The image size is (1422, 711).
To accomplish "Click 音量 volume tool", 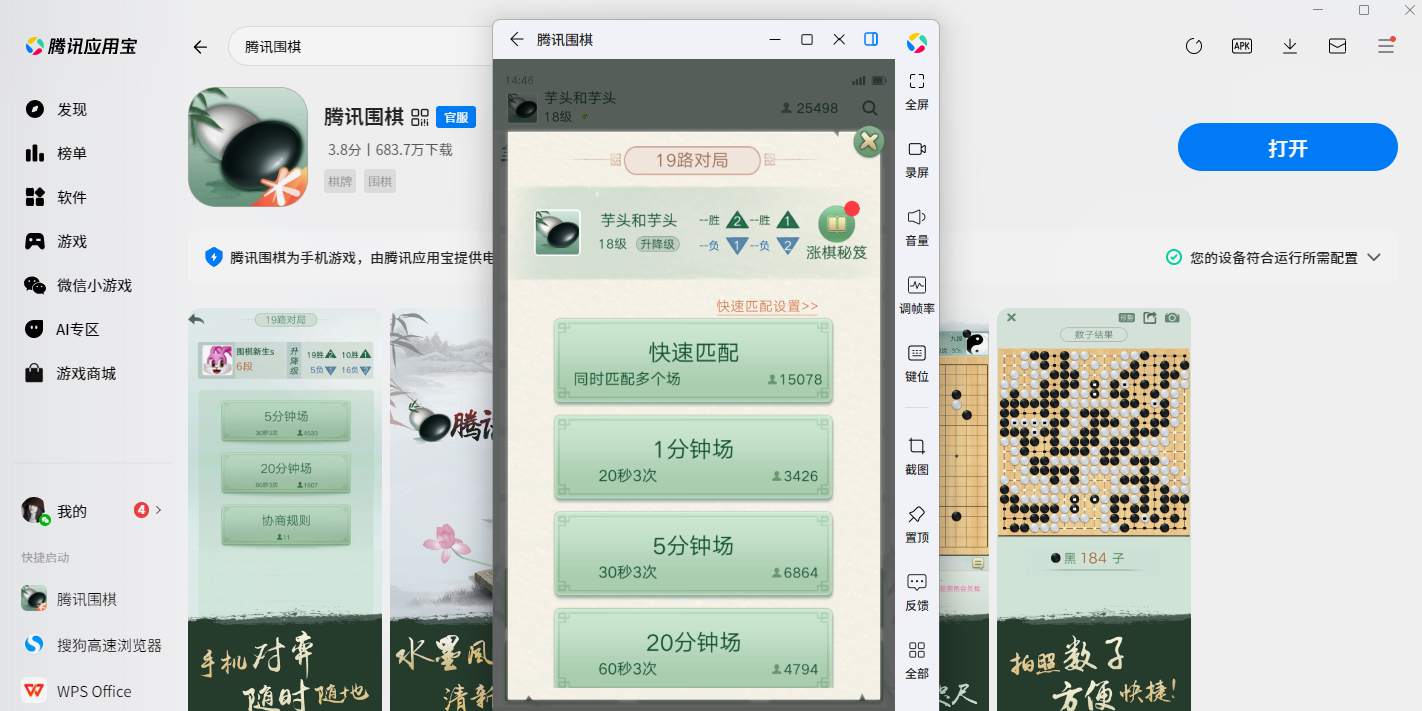I will click(x=917, y=227).
